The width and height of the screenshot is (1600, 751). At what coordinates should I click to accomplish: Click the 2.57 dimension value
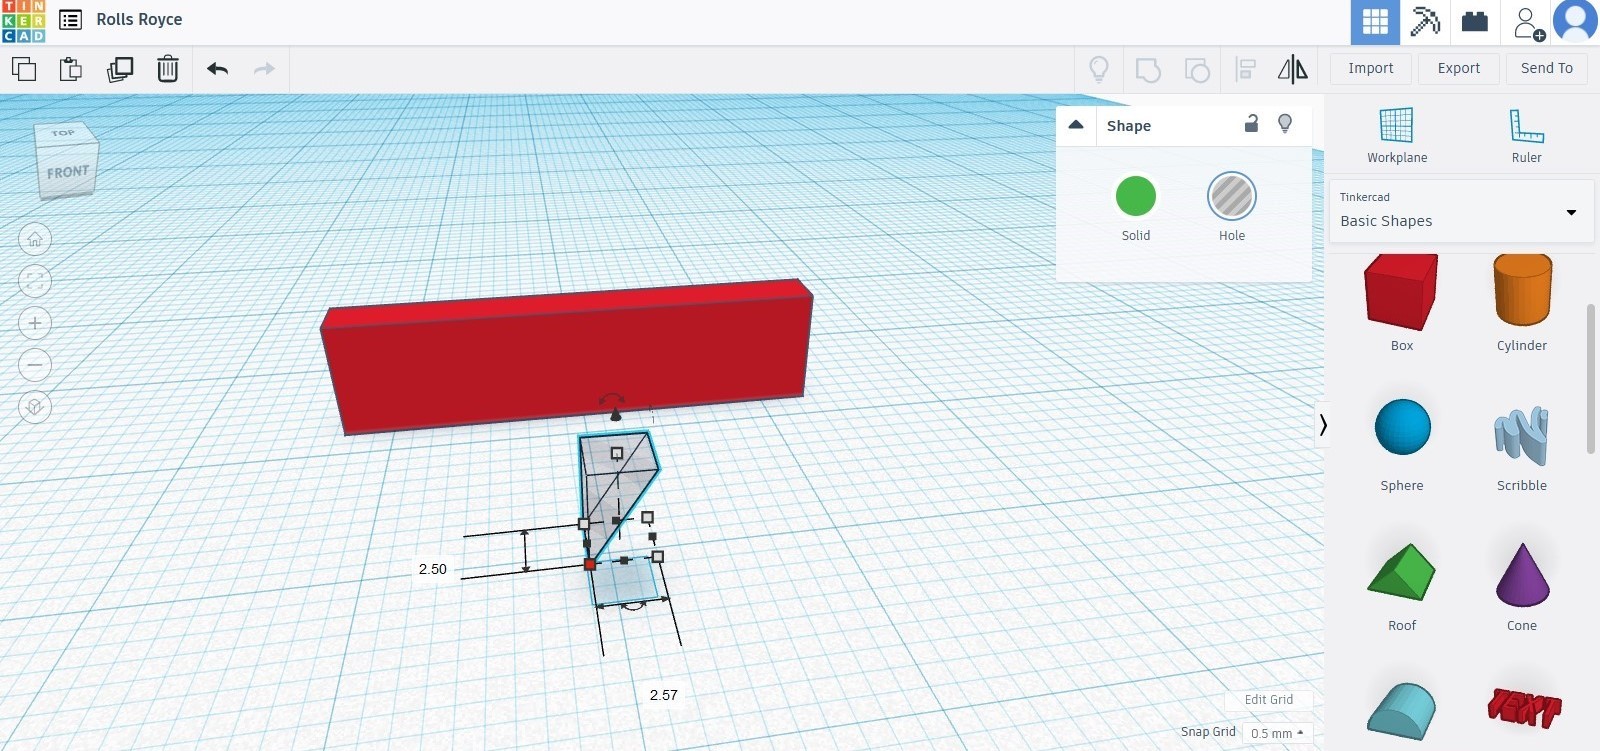pyautogui.click(x=663, y=695)
